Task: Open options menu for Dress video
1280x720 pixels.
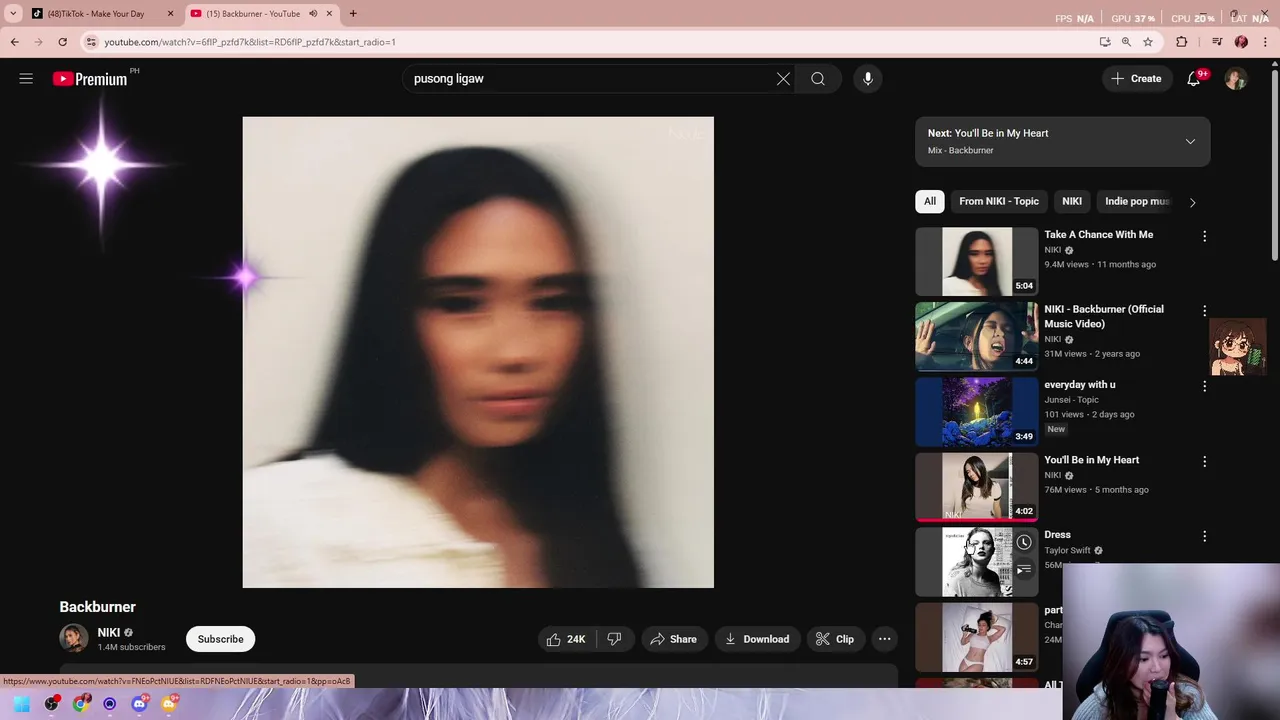Action: pos(1204,536)
